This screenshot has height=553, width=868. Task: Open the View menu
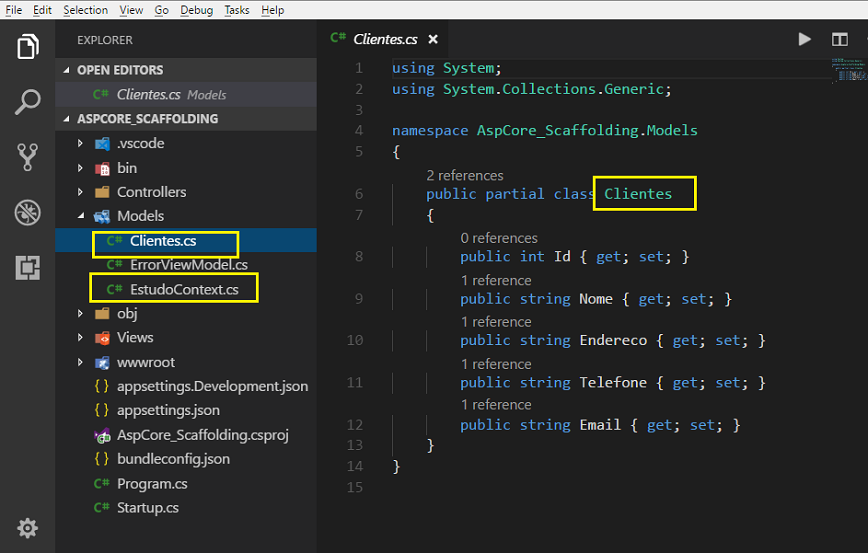[x=131, y=10]
